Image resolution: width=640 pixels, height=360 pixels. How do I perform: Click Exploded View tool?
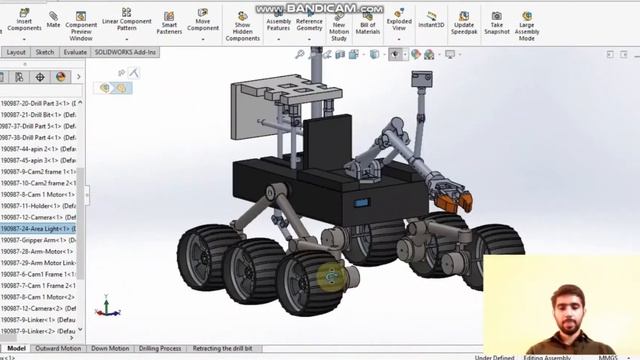pos(399,19)
